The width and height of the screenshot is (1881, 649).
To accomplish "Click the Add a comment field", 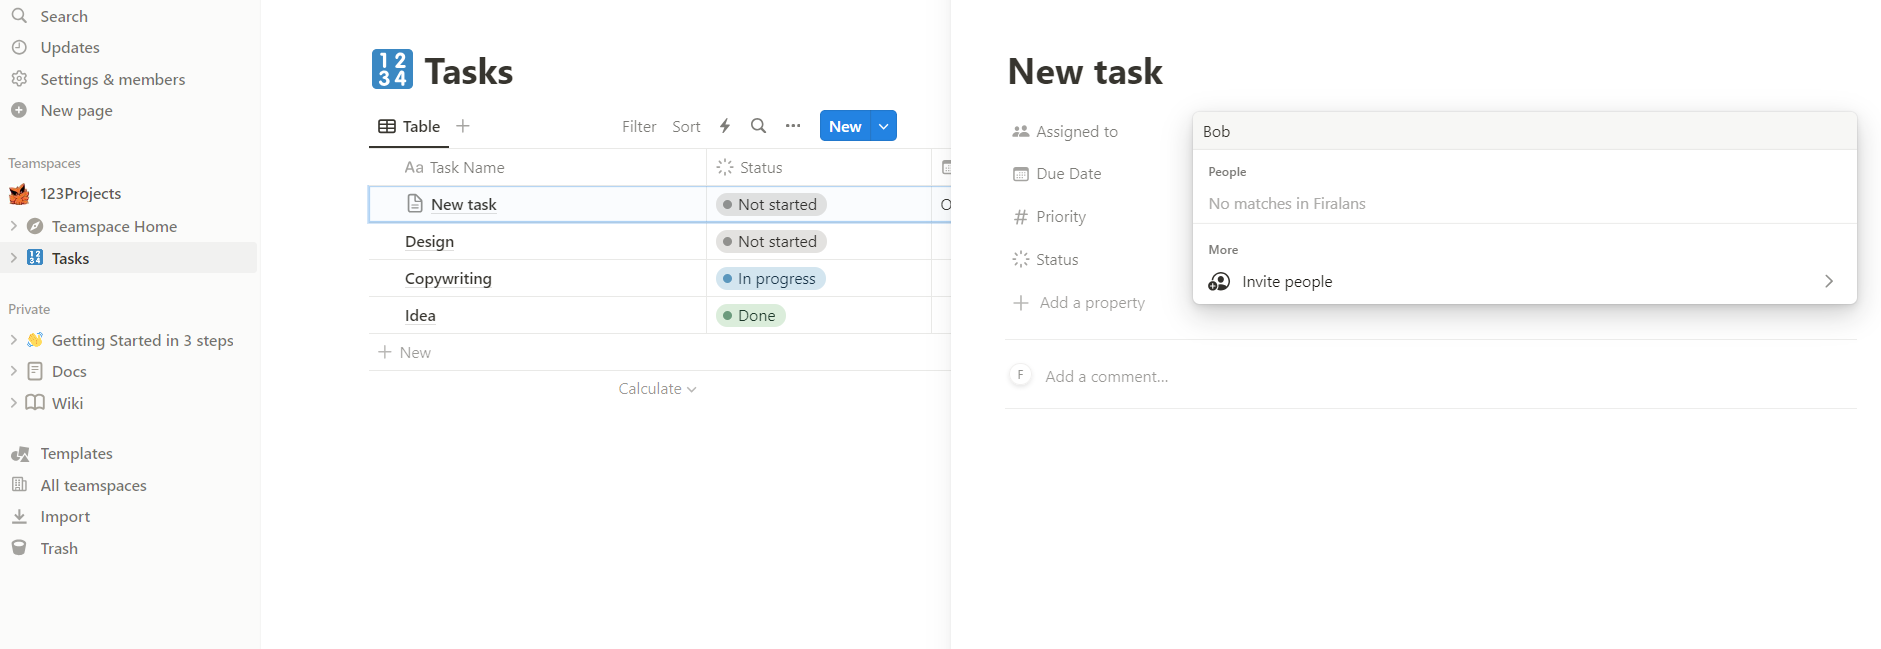I will click(1106, 377).
